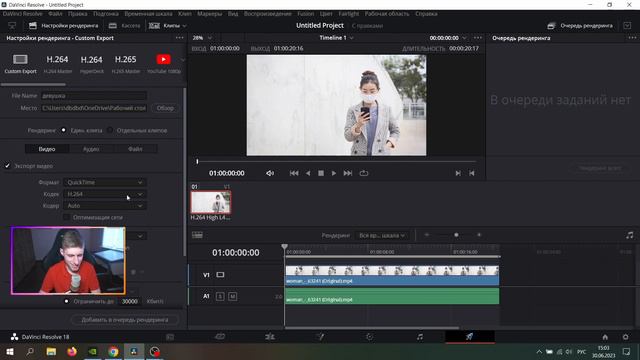
Task: Open the Media page icon
Action: click(170, 337)
